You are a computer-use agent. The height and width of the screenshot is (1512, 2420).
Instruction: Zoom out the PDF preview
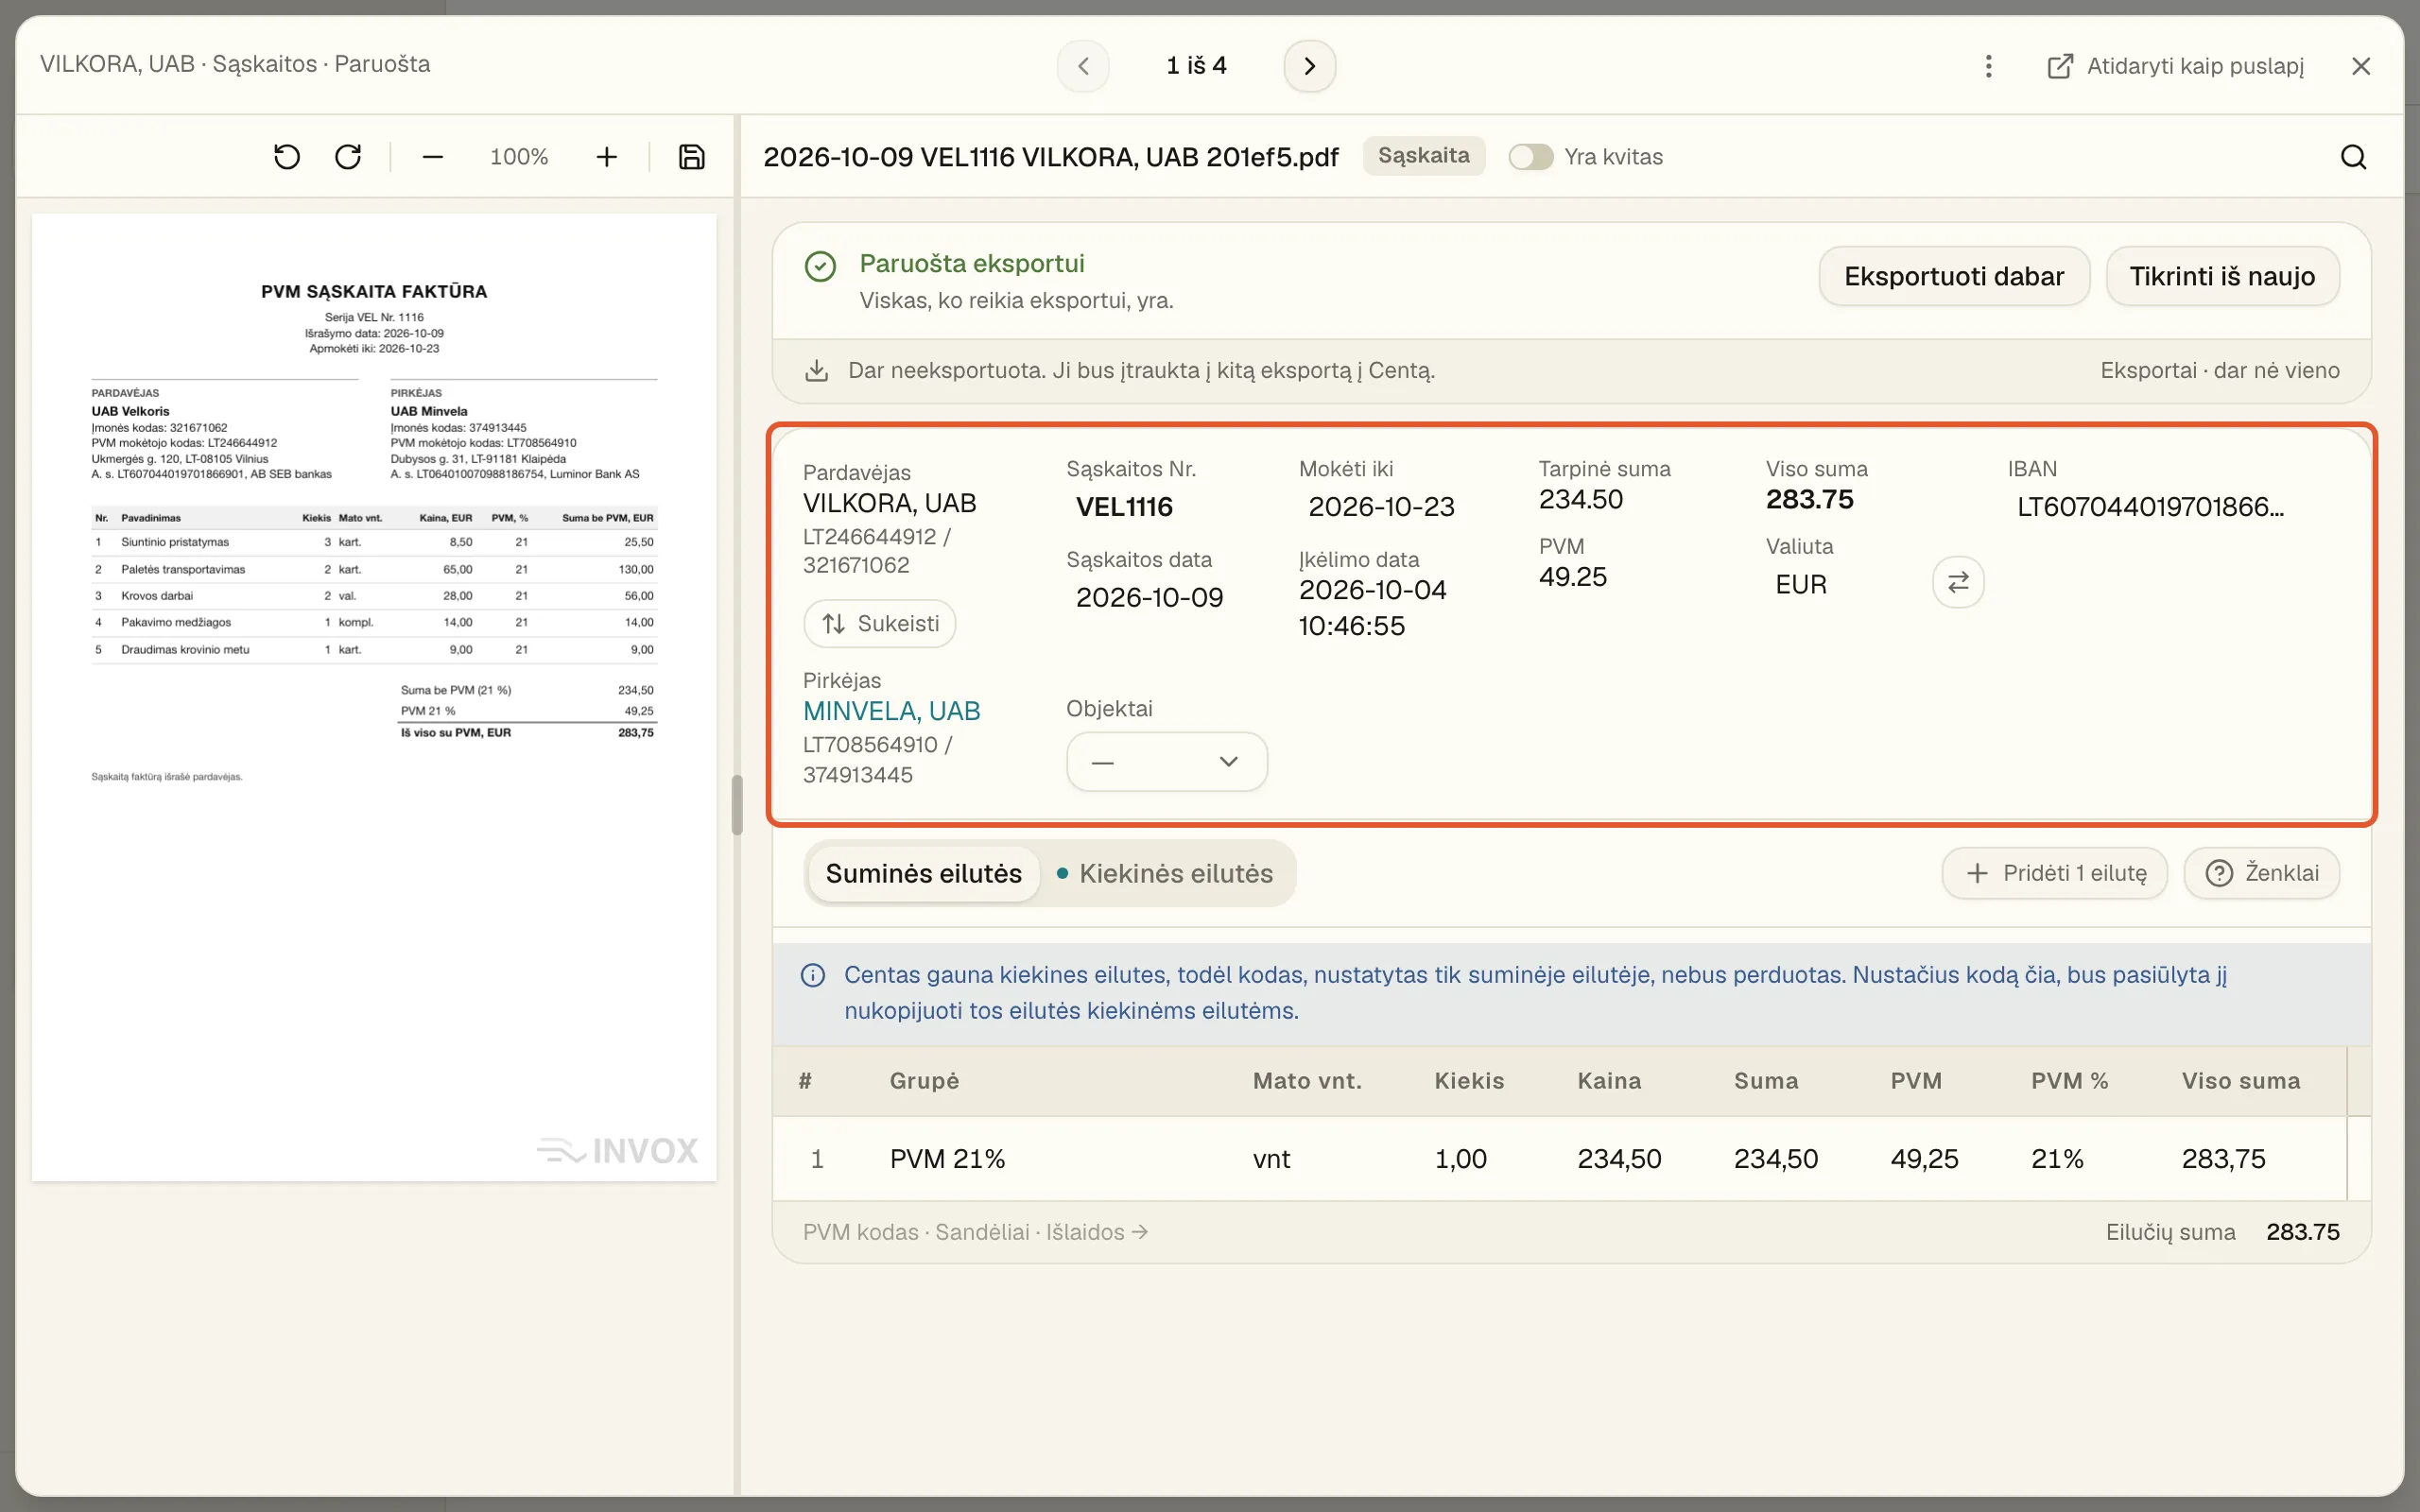point(432,157)
